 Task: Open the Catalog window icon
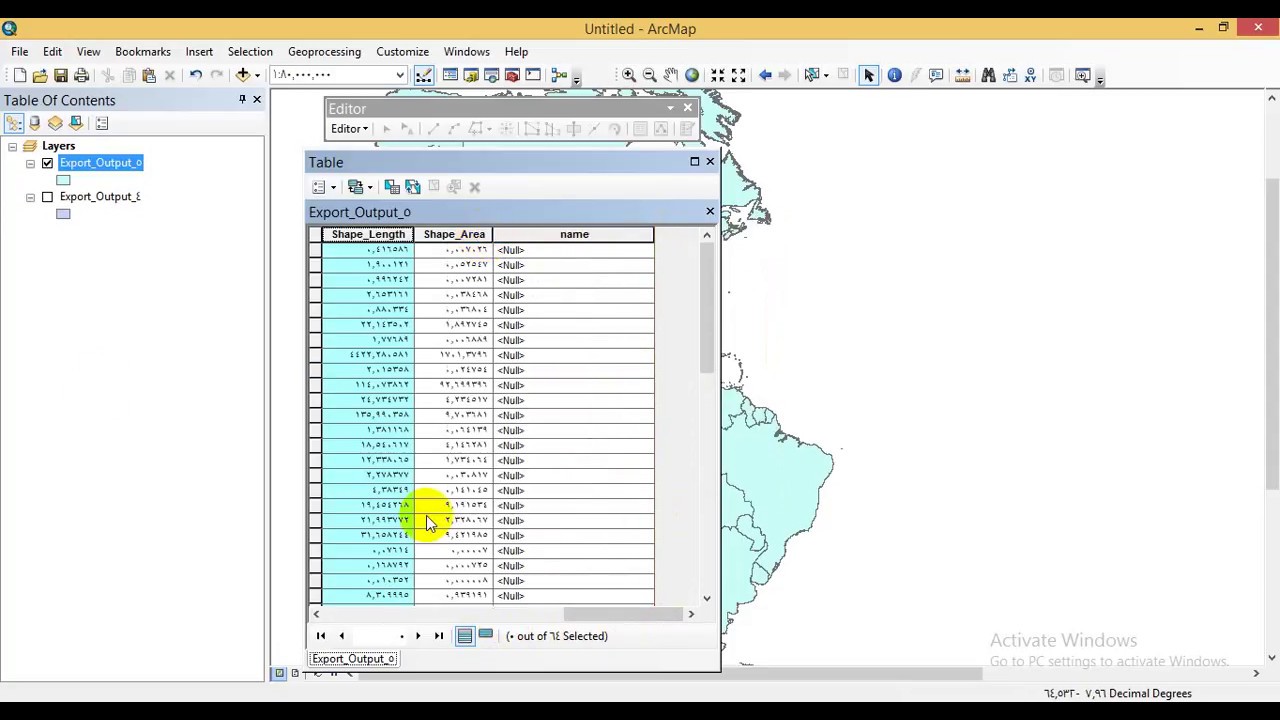pyautogui.click(x=471, y=75)
